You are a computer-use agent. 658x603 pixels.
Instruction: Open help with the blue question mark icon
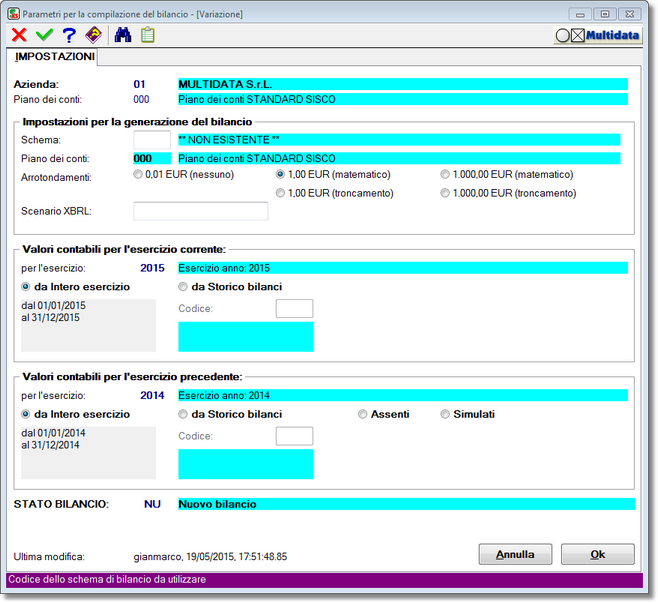point(69,35)
